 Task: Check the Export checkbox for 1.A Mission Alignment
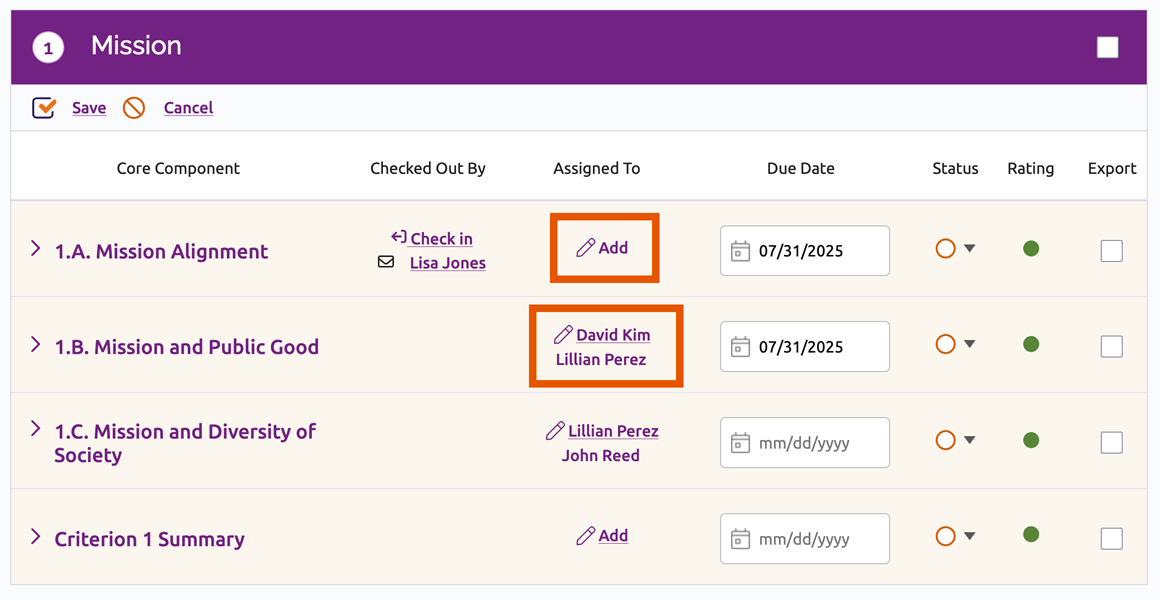(1111, 251)
